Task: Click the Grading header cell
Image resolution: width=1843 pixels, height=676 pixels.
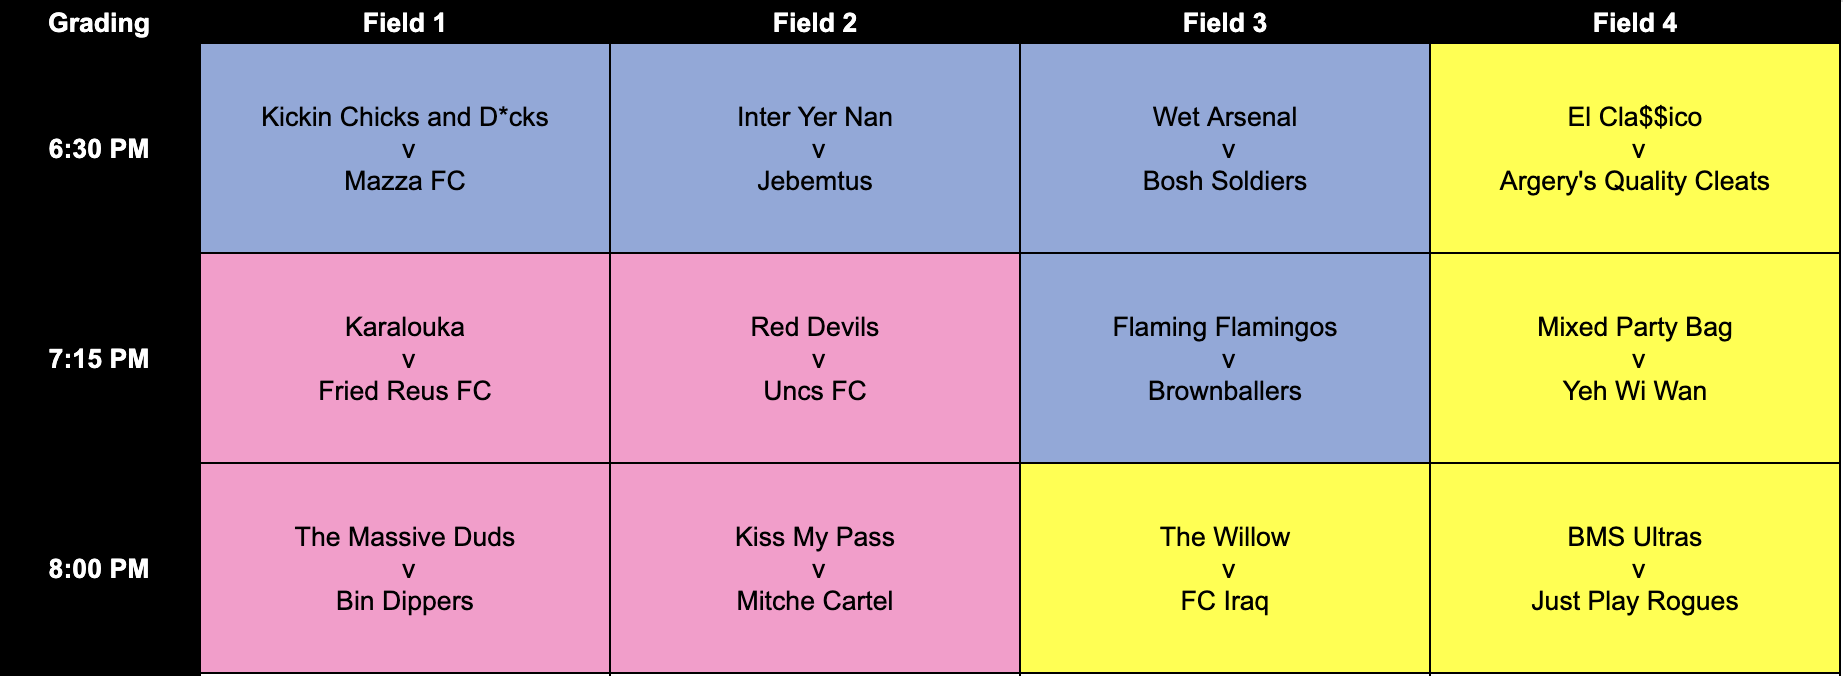Action: [99, 23]
